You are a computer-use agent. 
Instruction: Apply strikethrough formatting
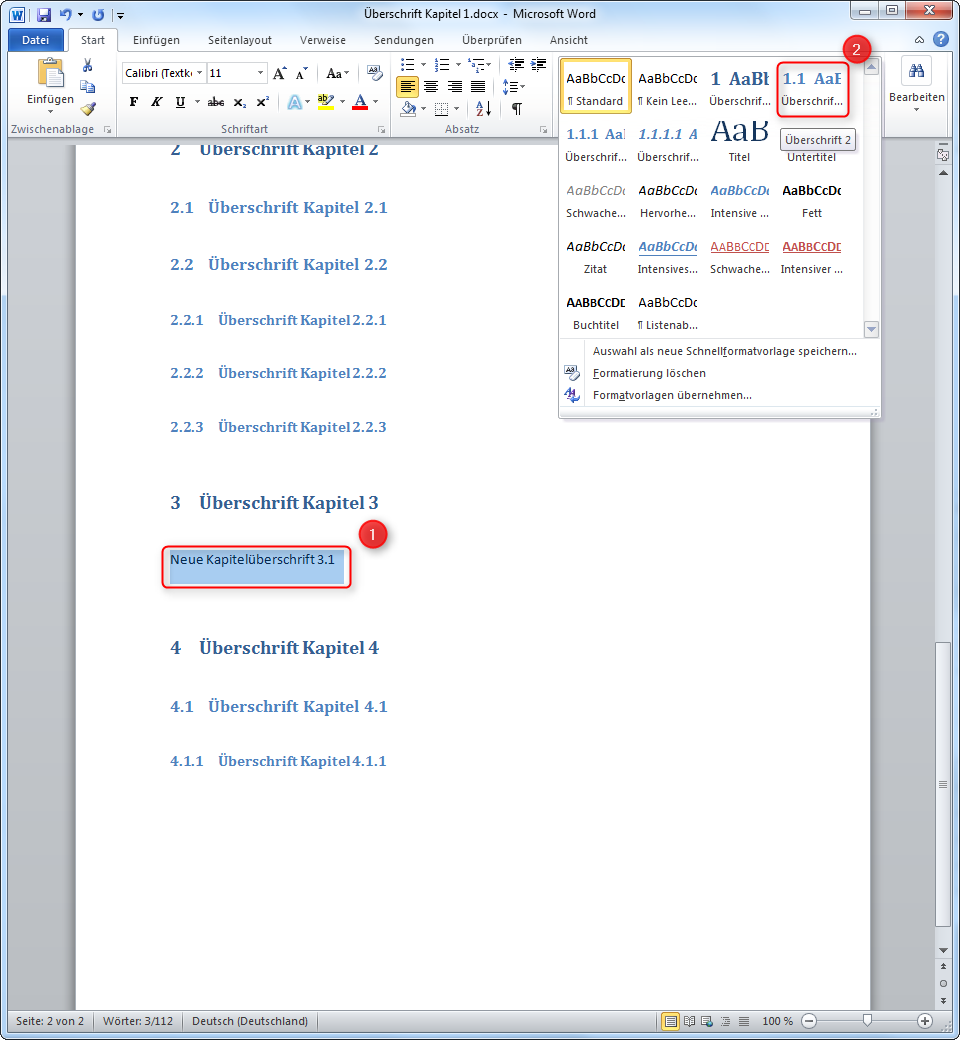tap(214, 101)
